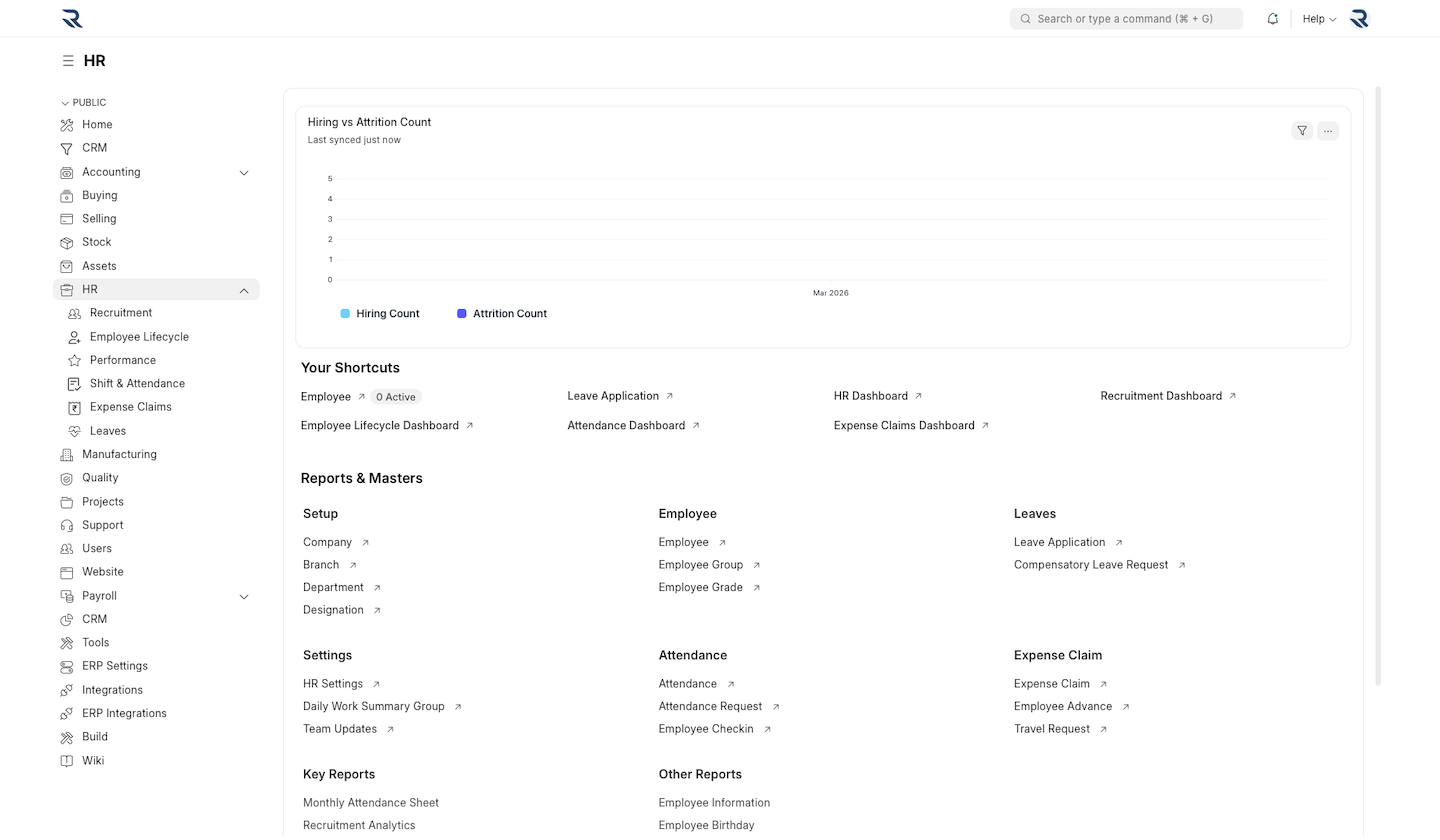The width and height of the screenshot is (1440, 840).
Task: Open the chart filter icon
Action: tap(1301, 130)
